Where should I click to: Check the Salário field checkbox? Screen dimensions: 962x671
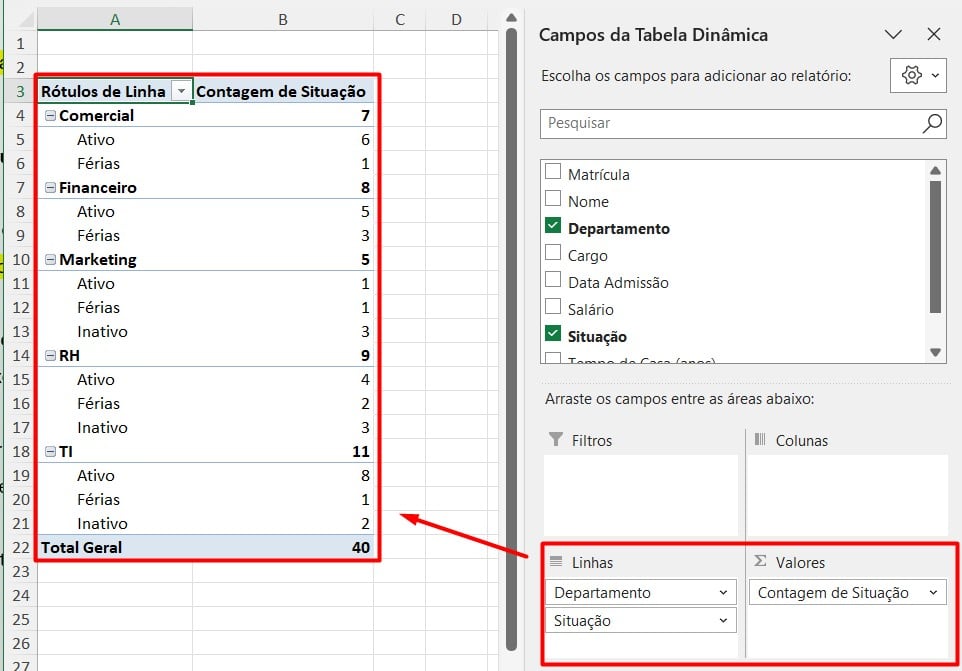[553, 307]
